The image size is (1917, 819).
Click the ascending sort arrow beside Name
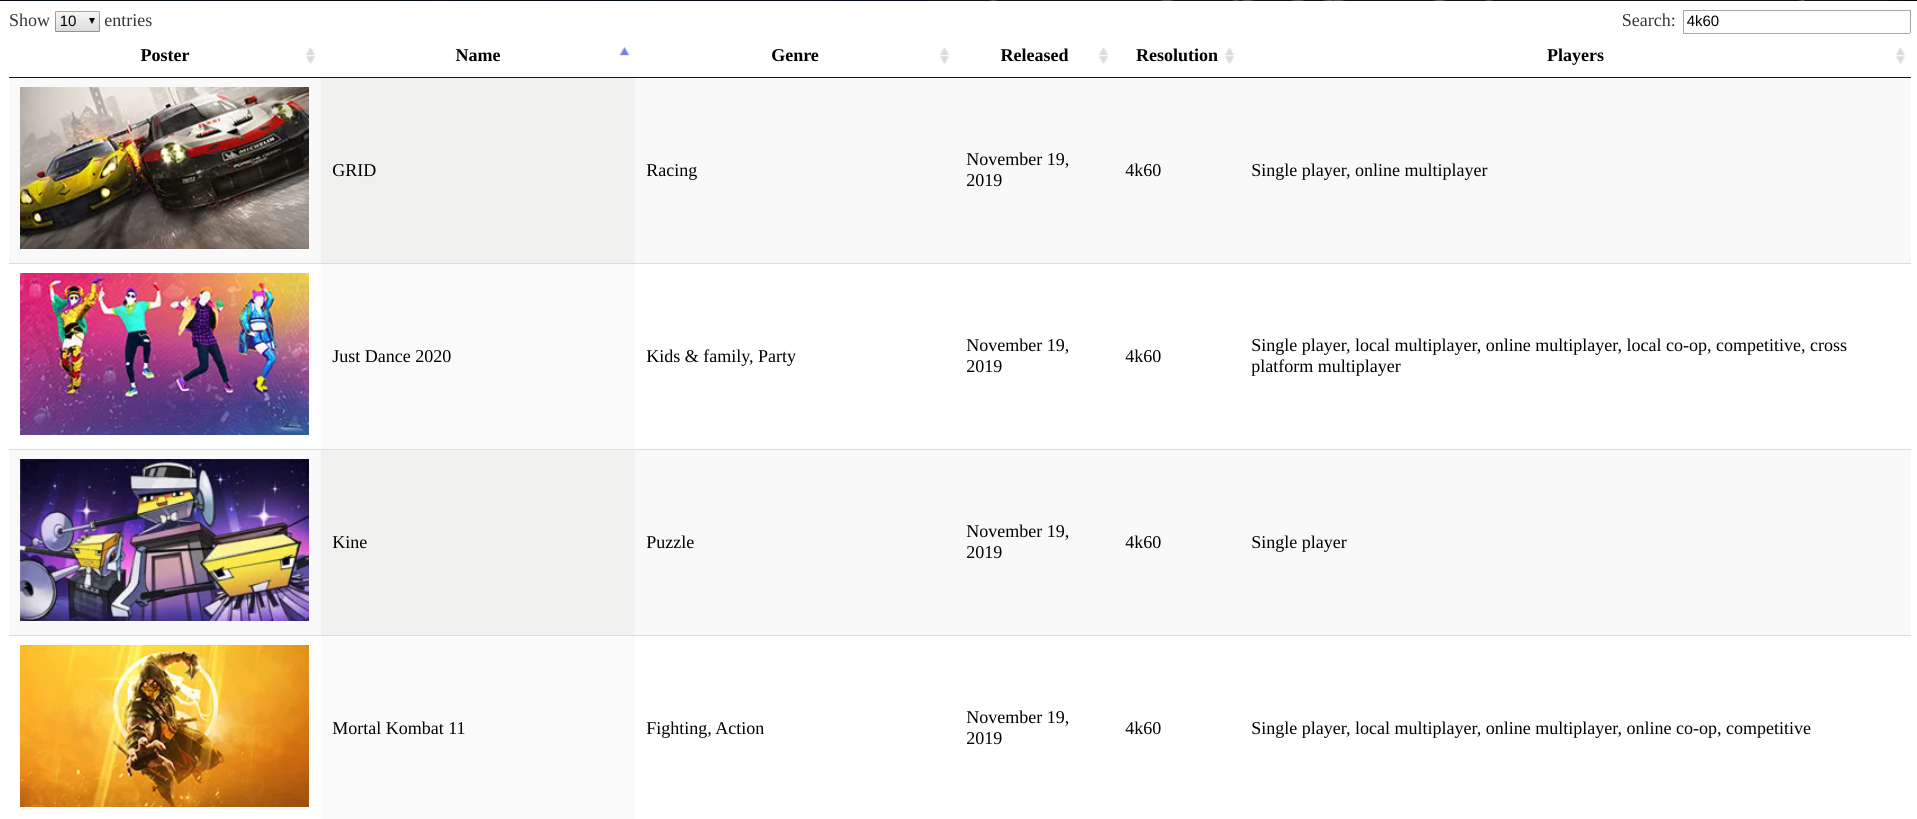[x=624, y=52]
